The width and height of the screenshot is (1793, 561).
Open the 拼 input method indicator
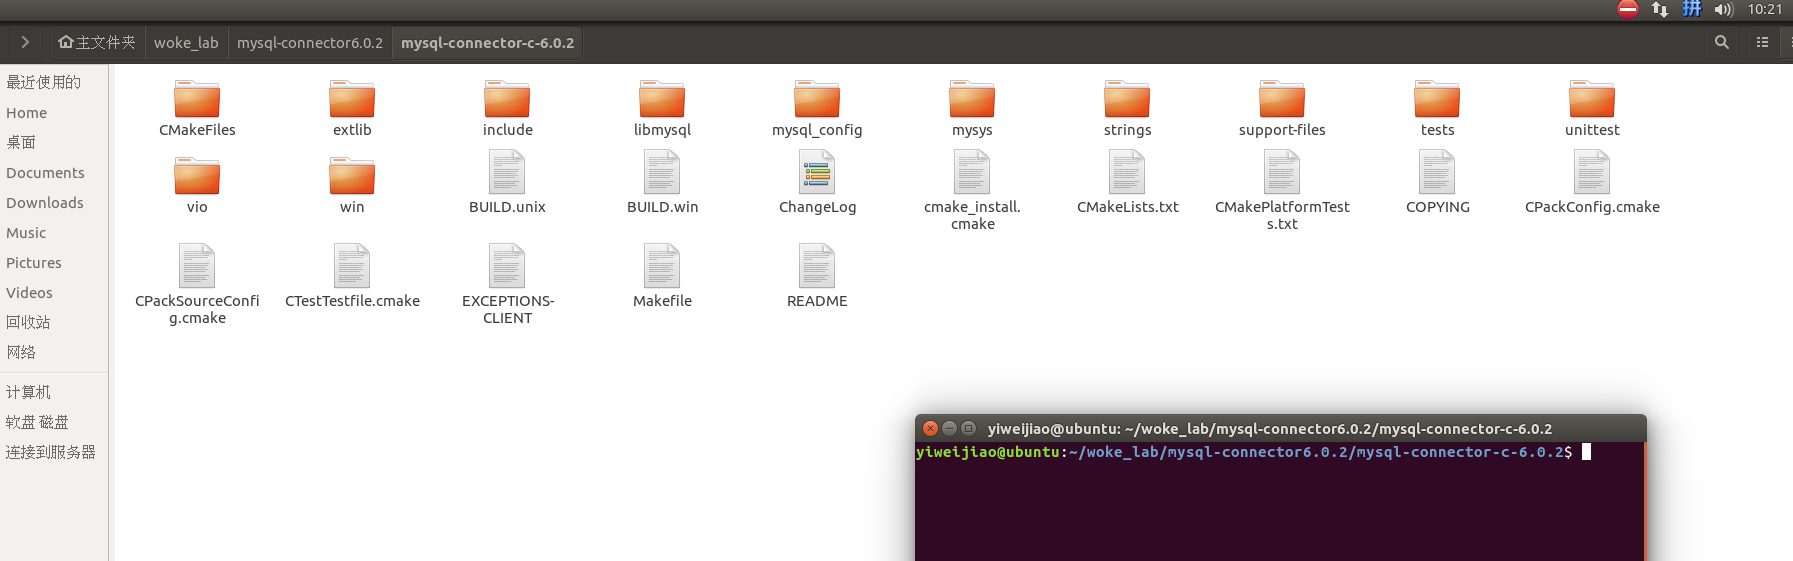pos(1691,9)
